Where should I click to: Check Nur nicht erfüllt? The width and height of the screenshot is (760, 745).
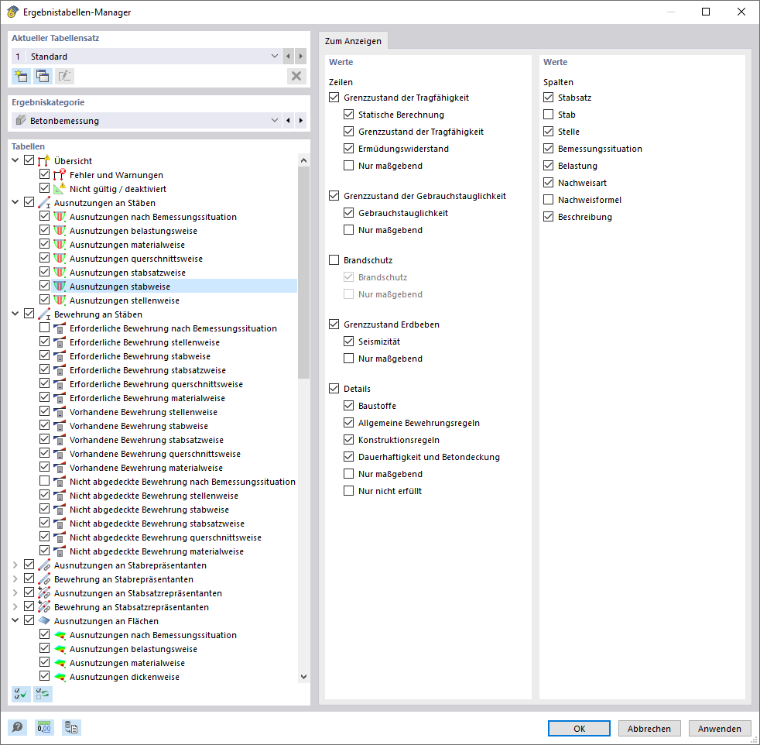348,491
